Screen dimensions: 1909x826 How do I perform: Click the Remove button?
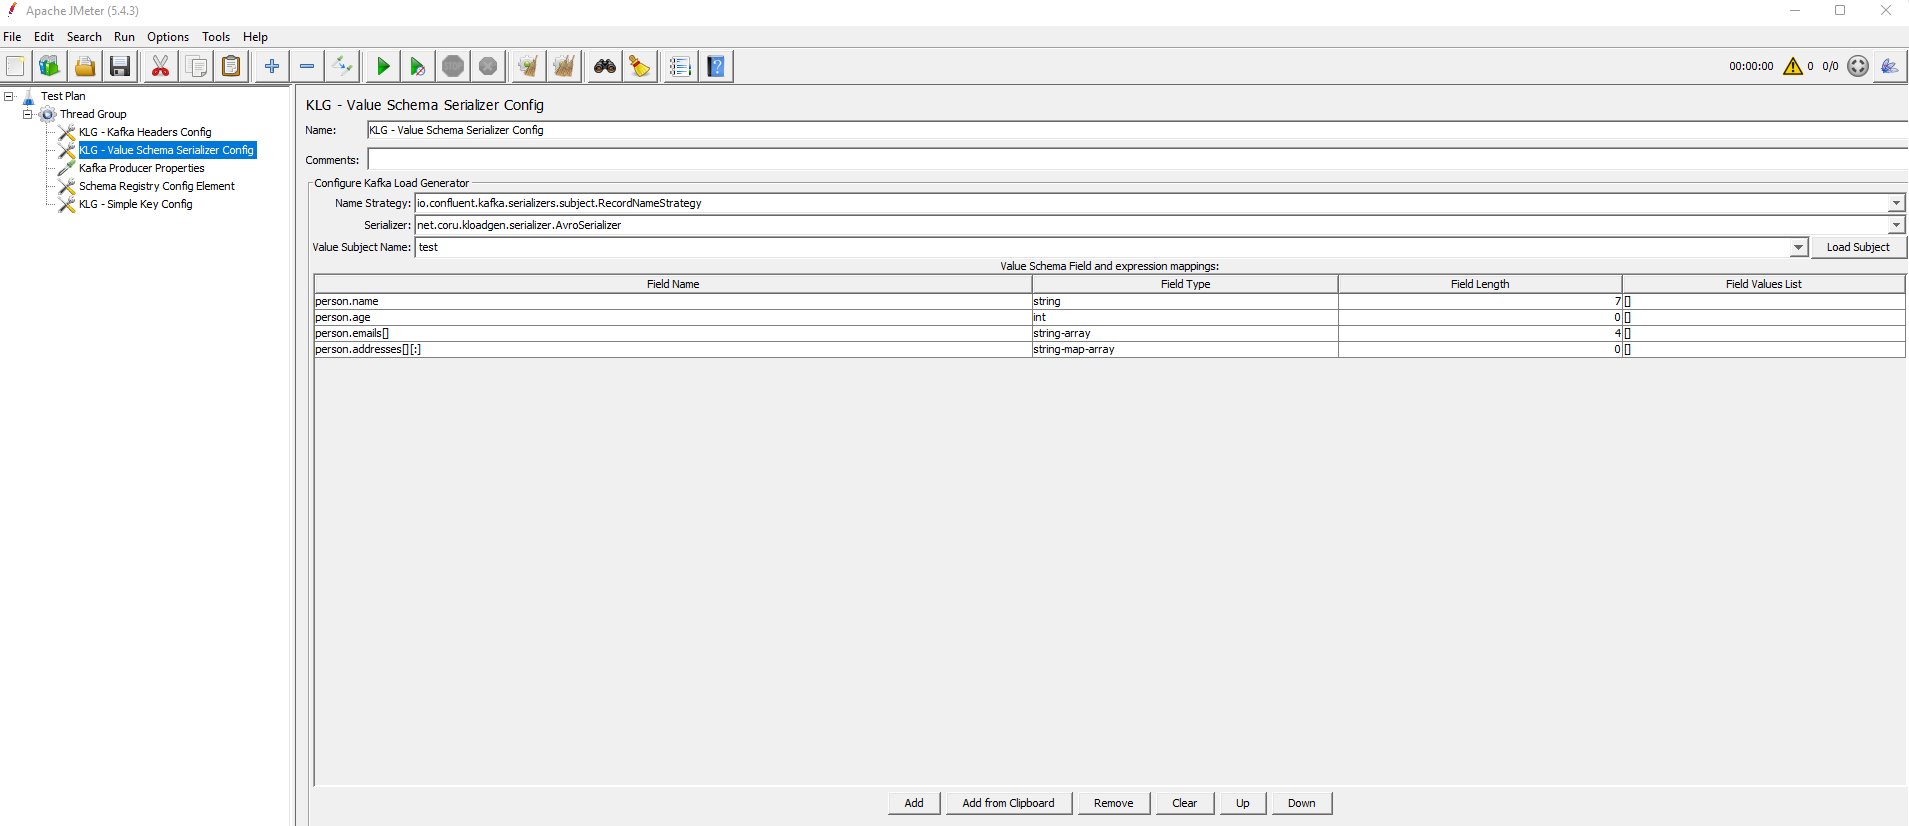[x=1113, y=803]
